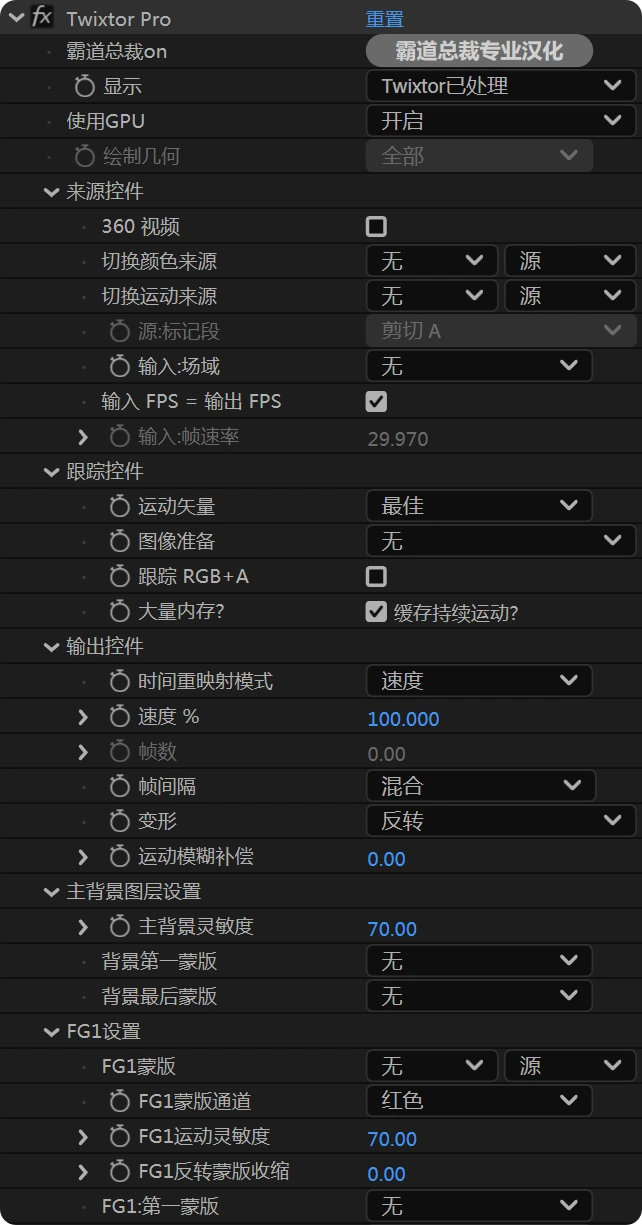
Task: Expand the 主背景灵敏度 property
Action: (83, 926)
